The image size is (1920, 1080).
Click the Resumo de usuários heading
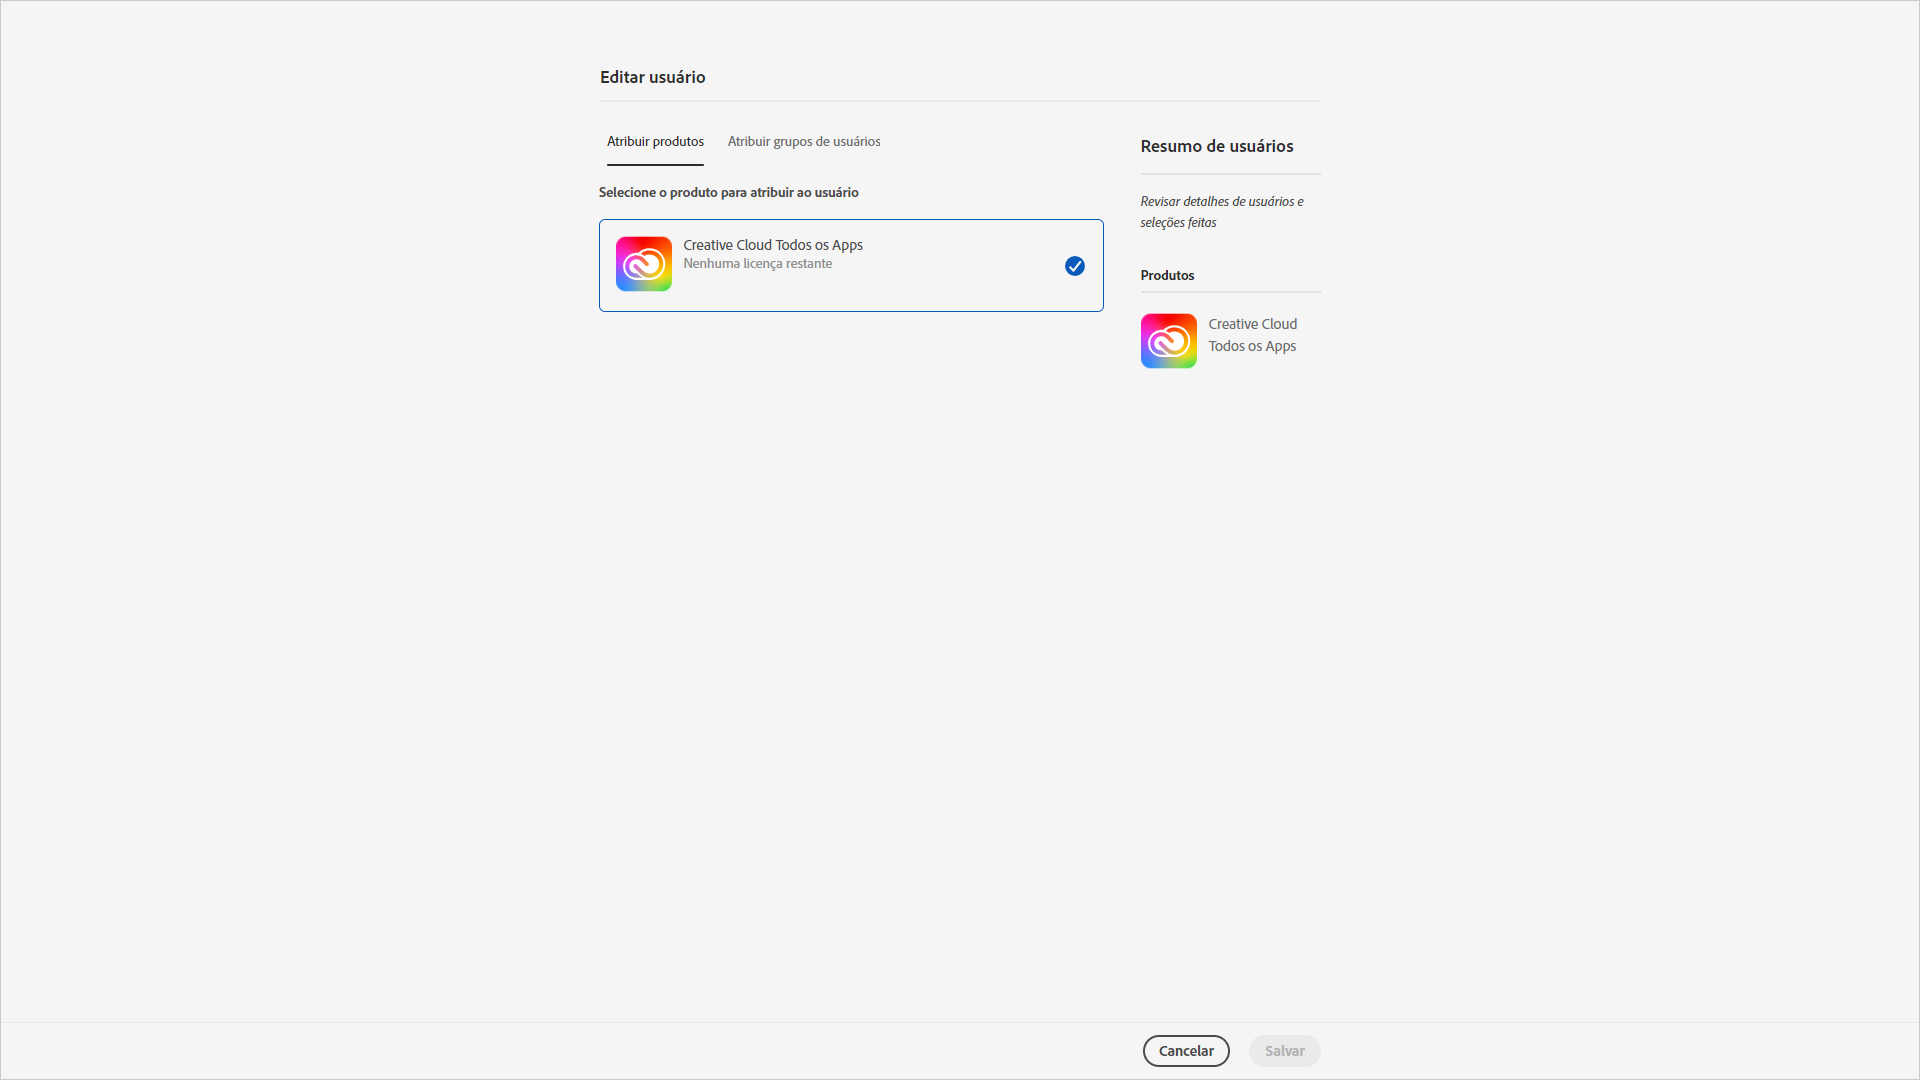[x=1216, y=146]
